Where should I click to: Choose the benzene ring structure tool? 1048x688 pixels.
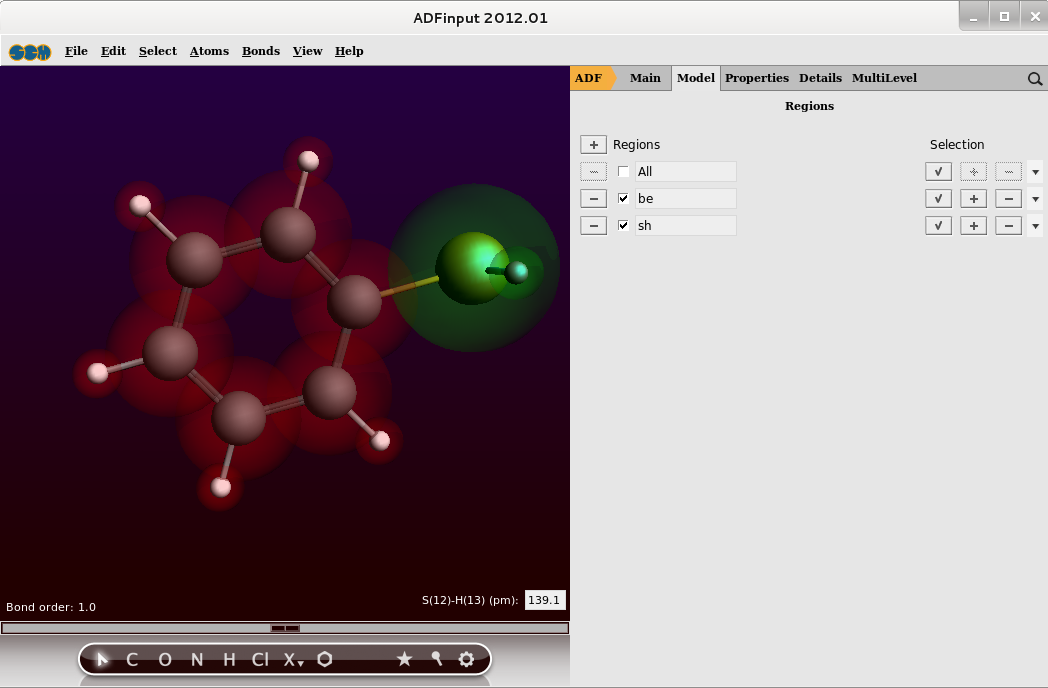325,659
